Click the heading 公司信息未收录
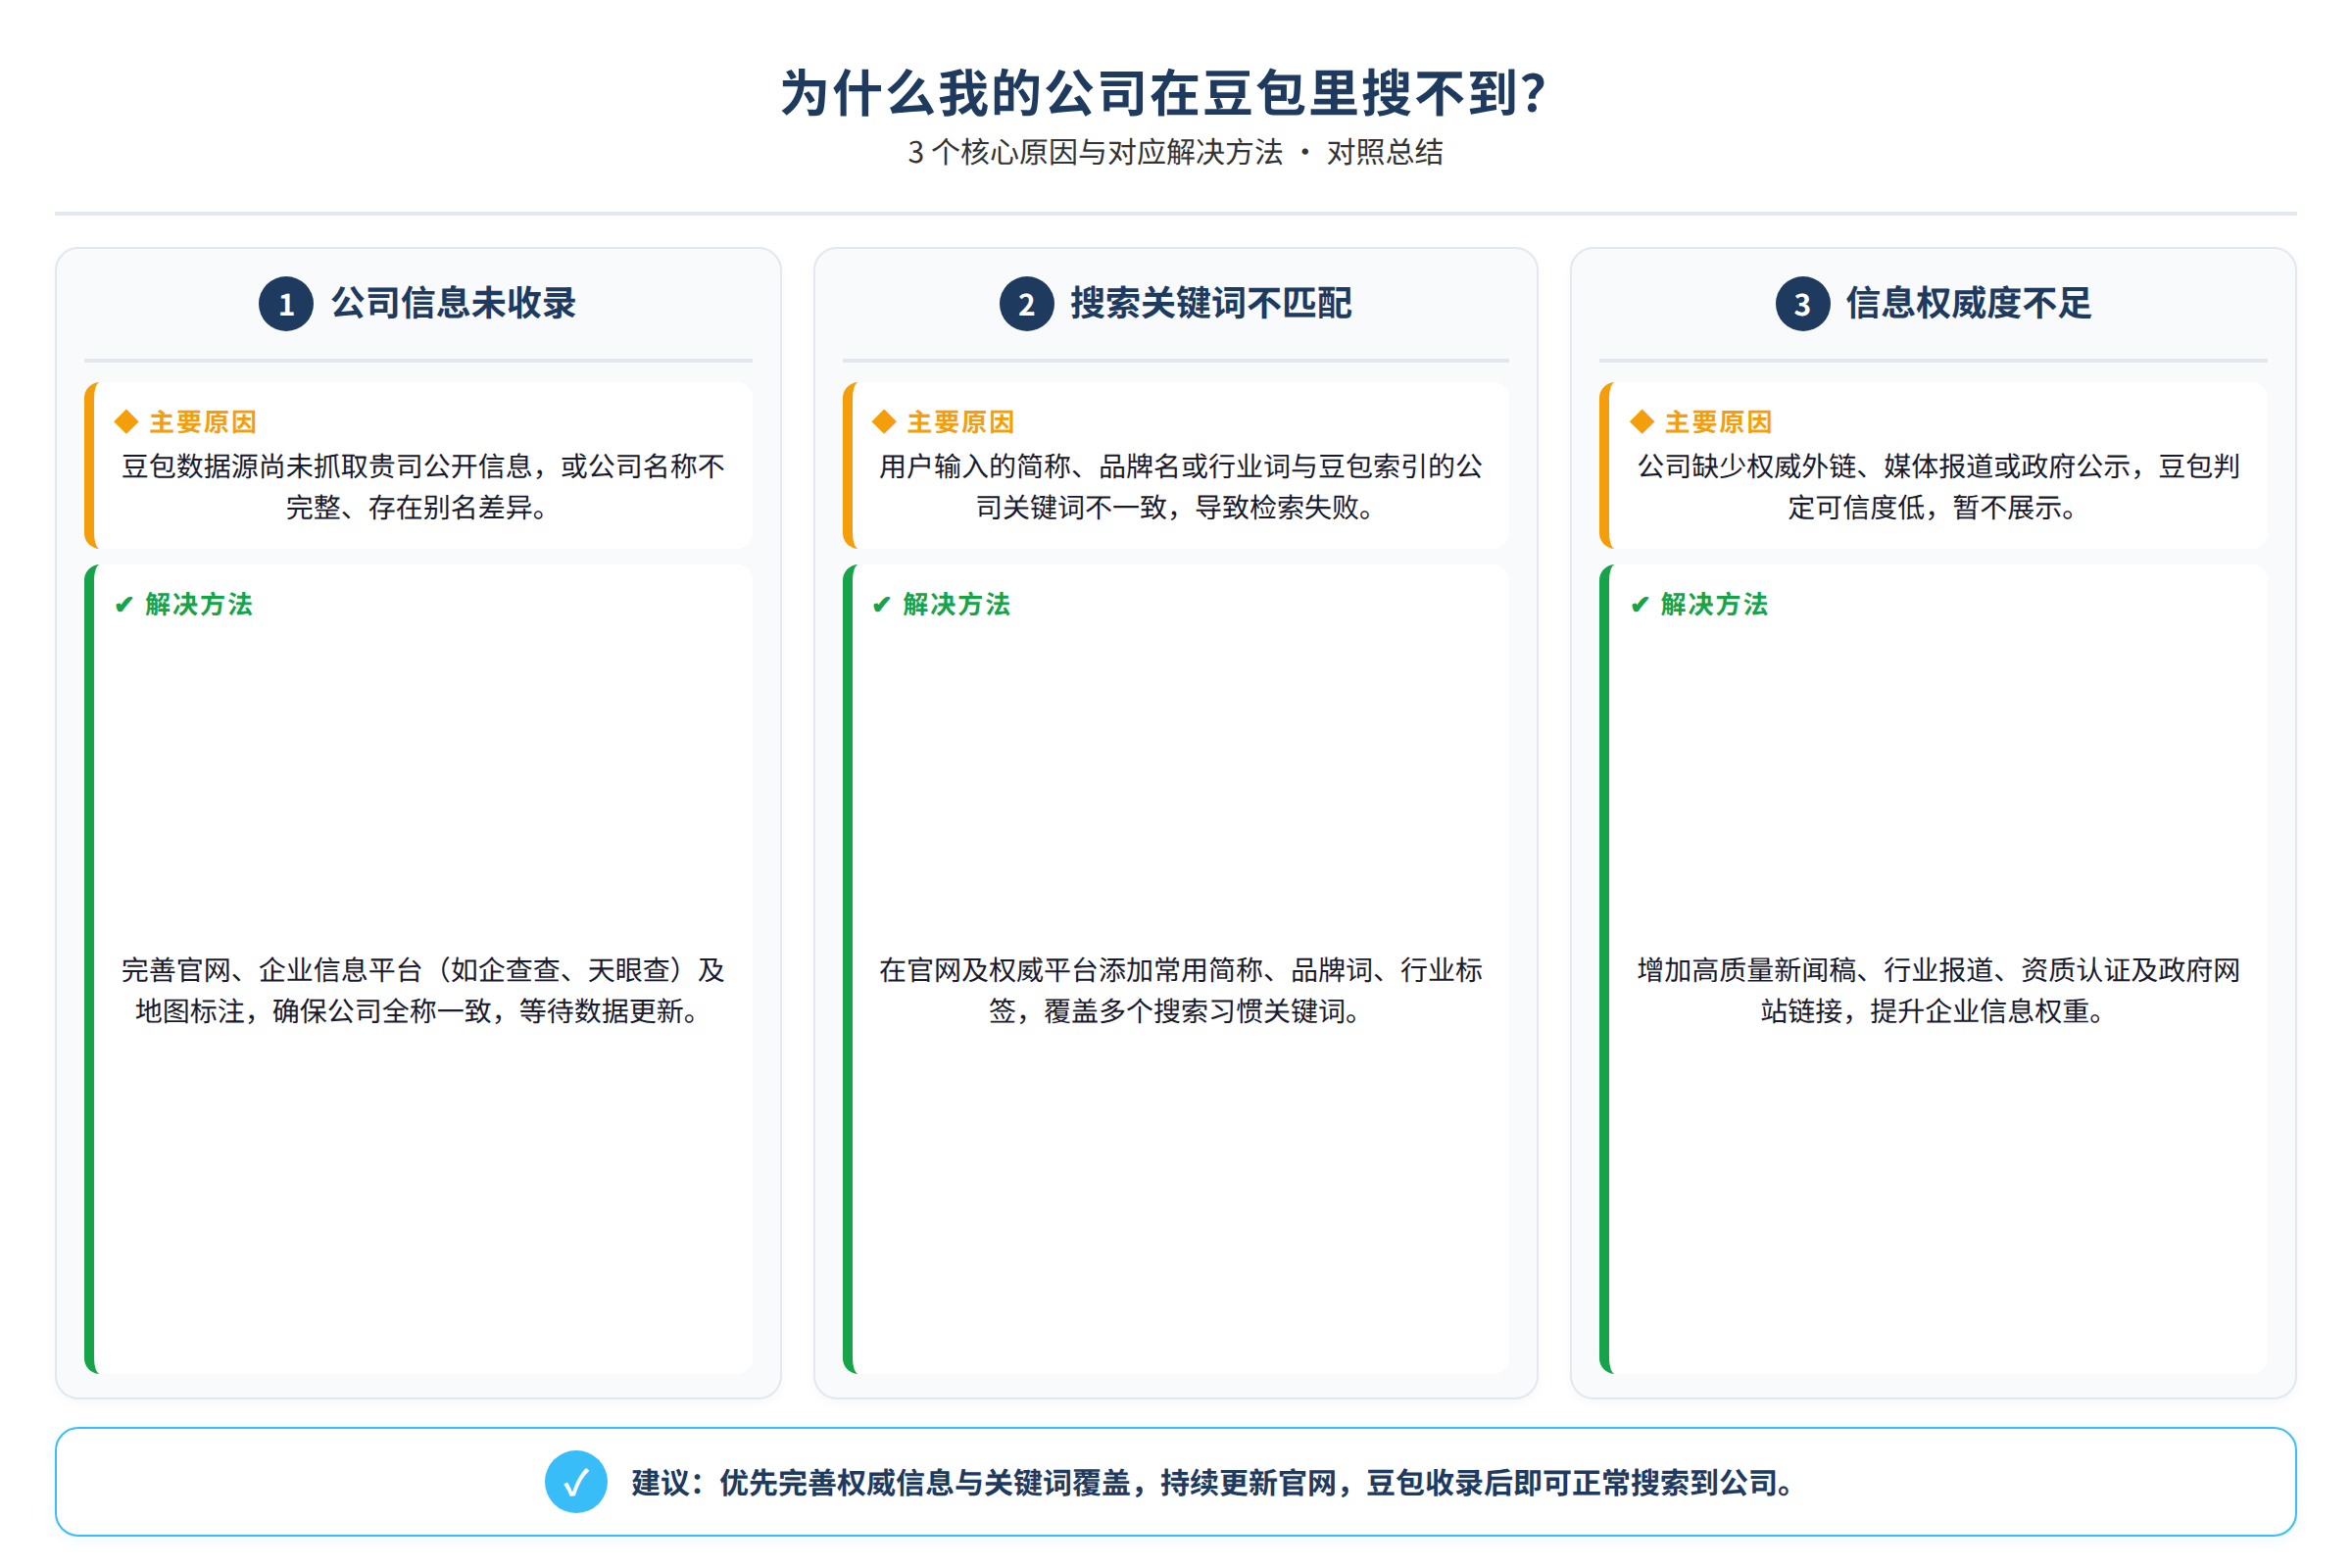2352x1568 pixels. click(x=453, y=303)
